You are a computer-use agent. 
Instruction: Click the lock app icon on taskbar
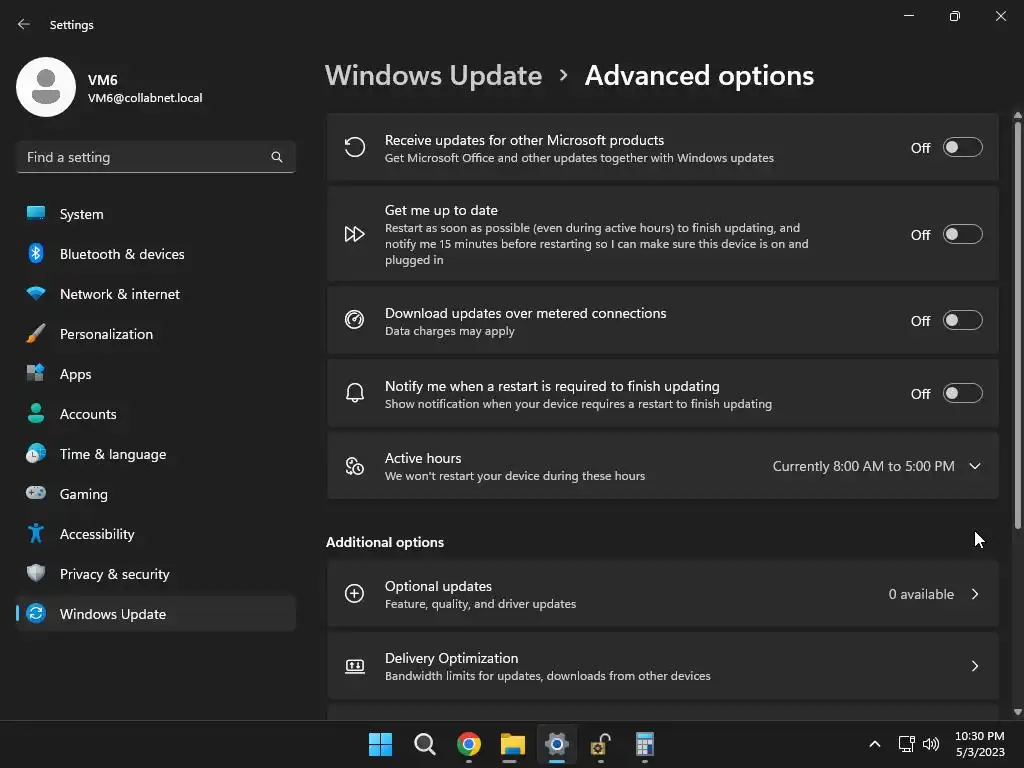(x=600, y=744)
